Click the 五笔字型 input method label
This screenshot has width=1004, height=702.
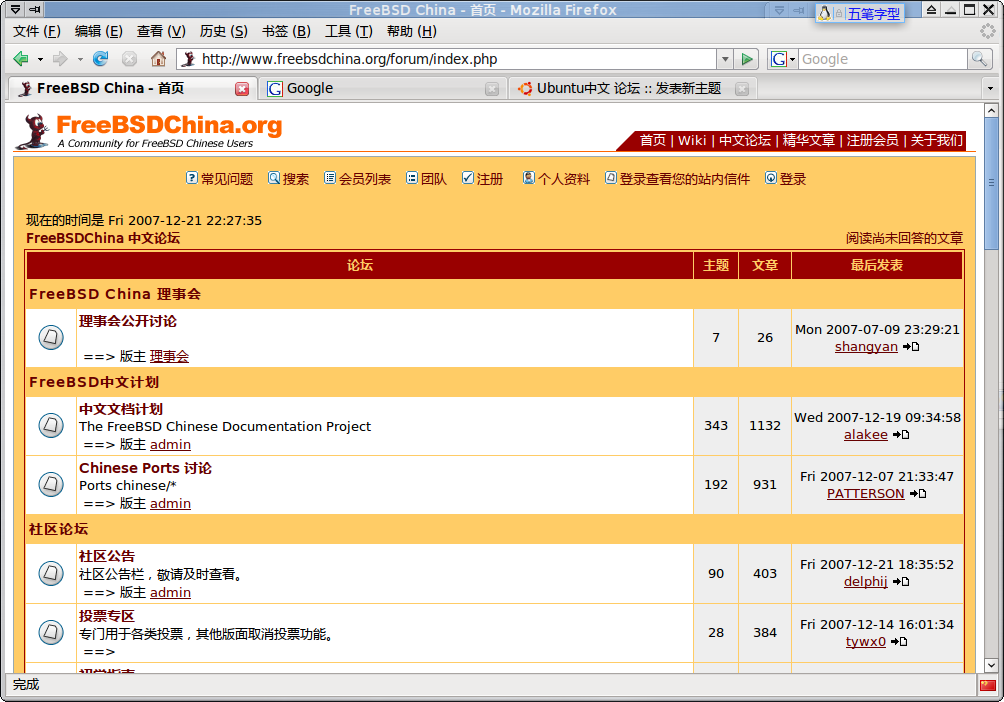(x=873, y=13)
